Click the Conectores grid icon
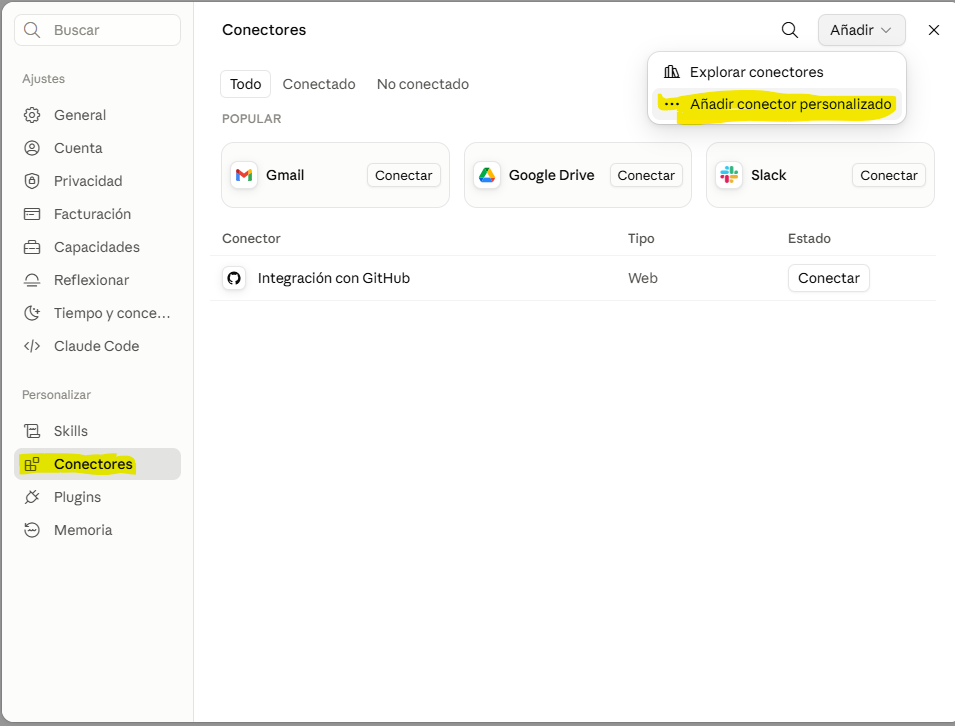 (x=32, y=464)
